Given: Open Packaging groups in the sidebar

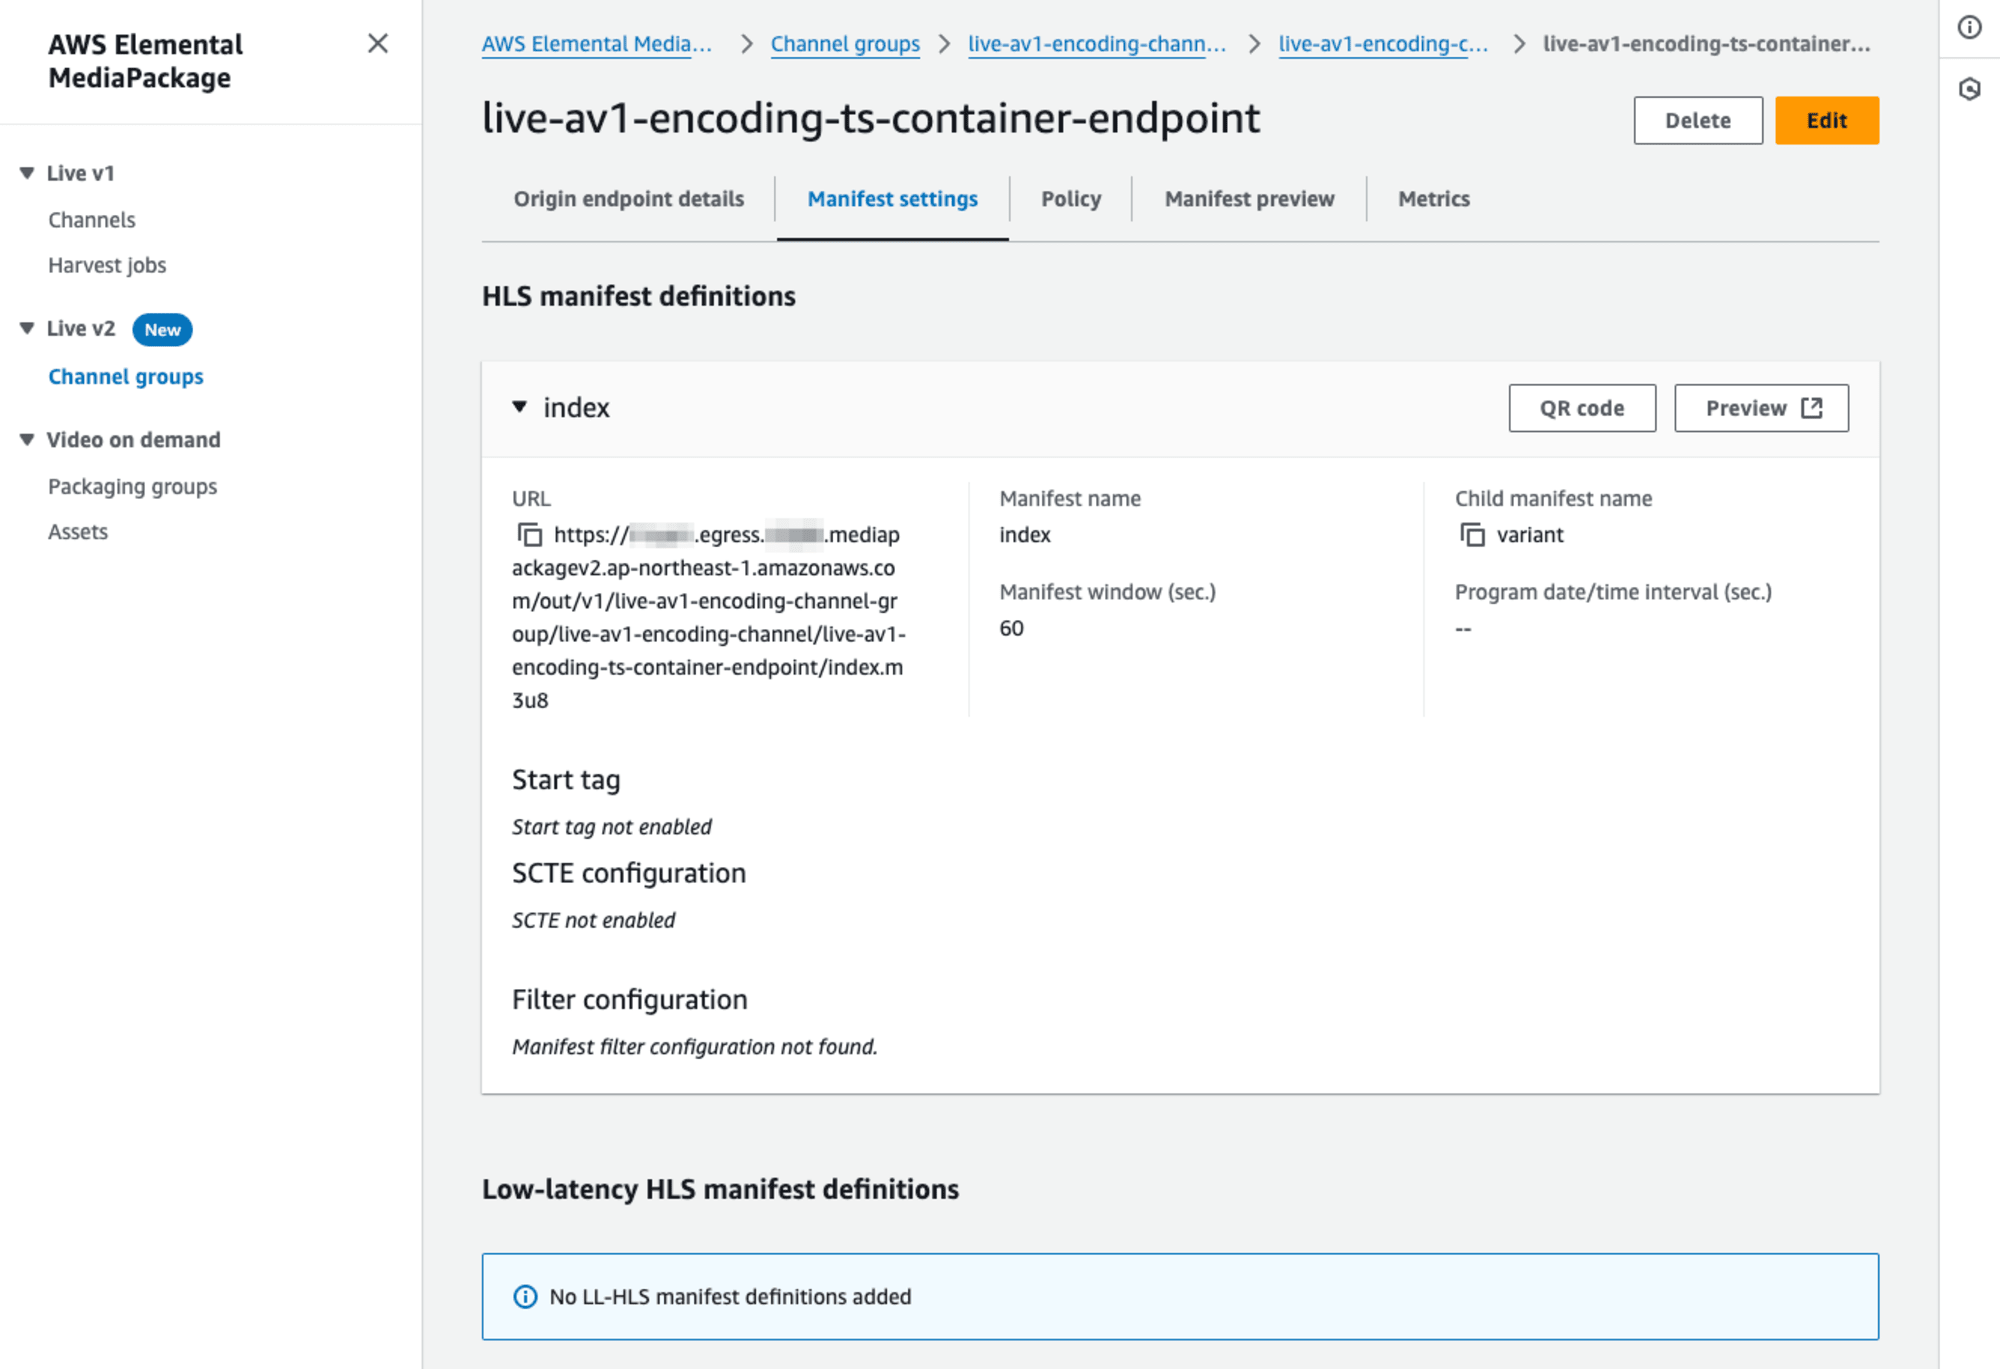Looking at the screenshot, I should (x=133, y=487).
